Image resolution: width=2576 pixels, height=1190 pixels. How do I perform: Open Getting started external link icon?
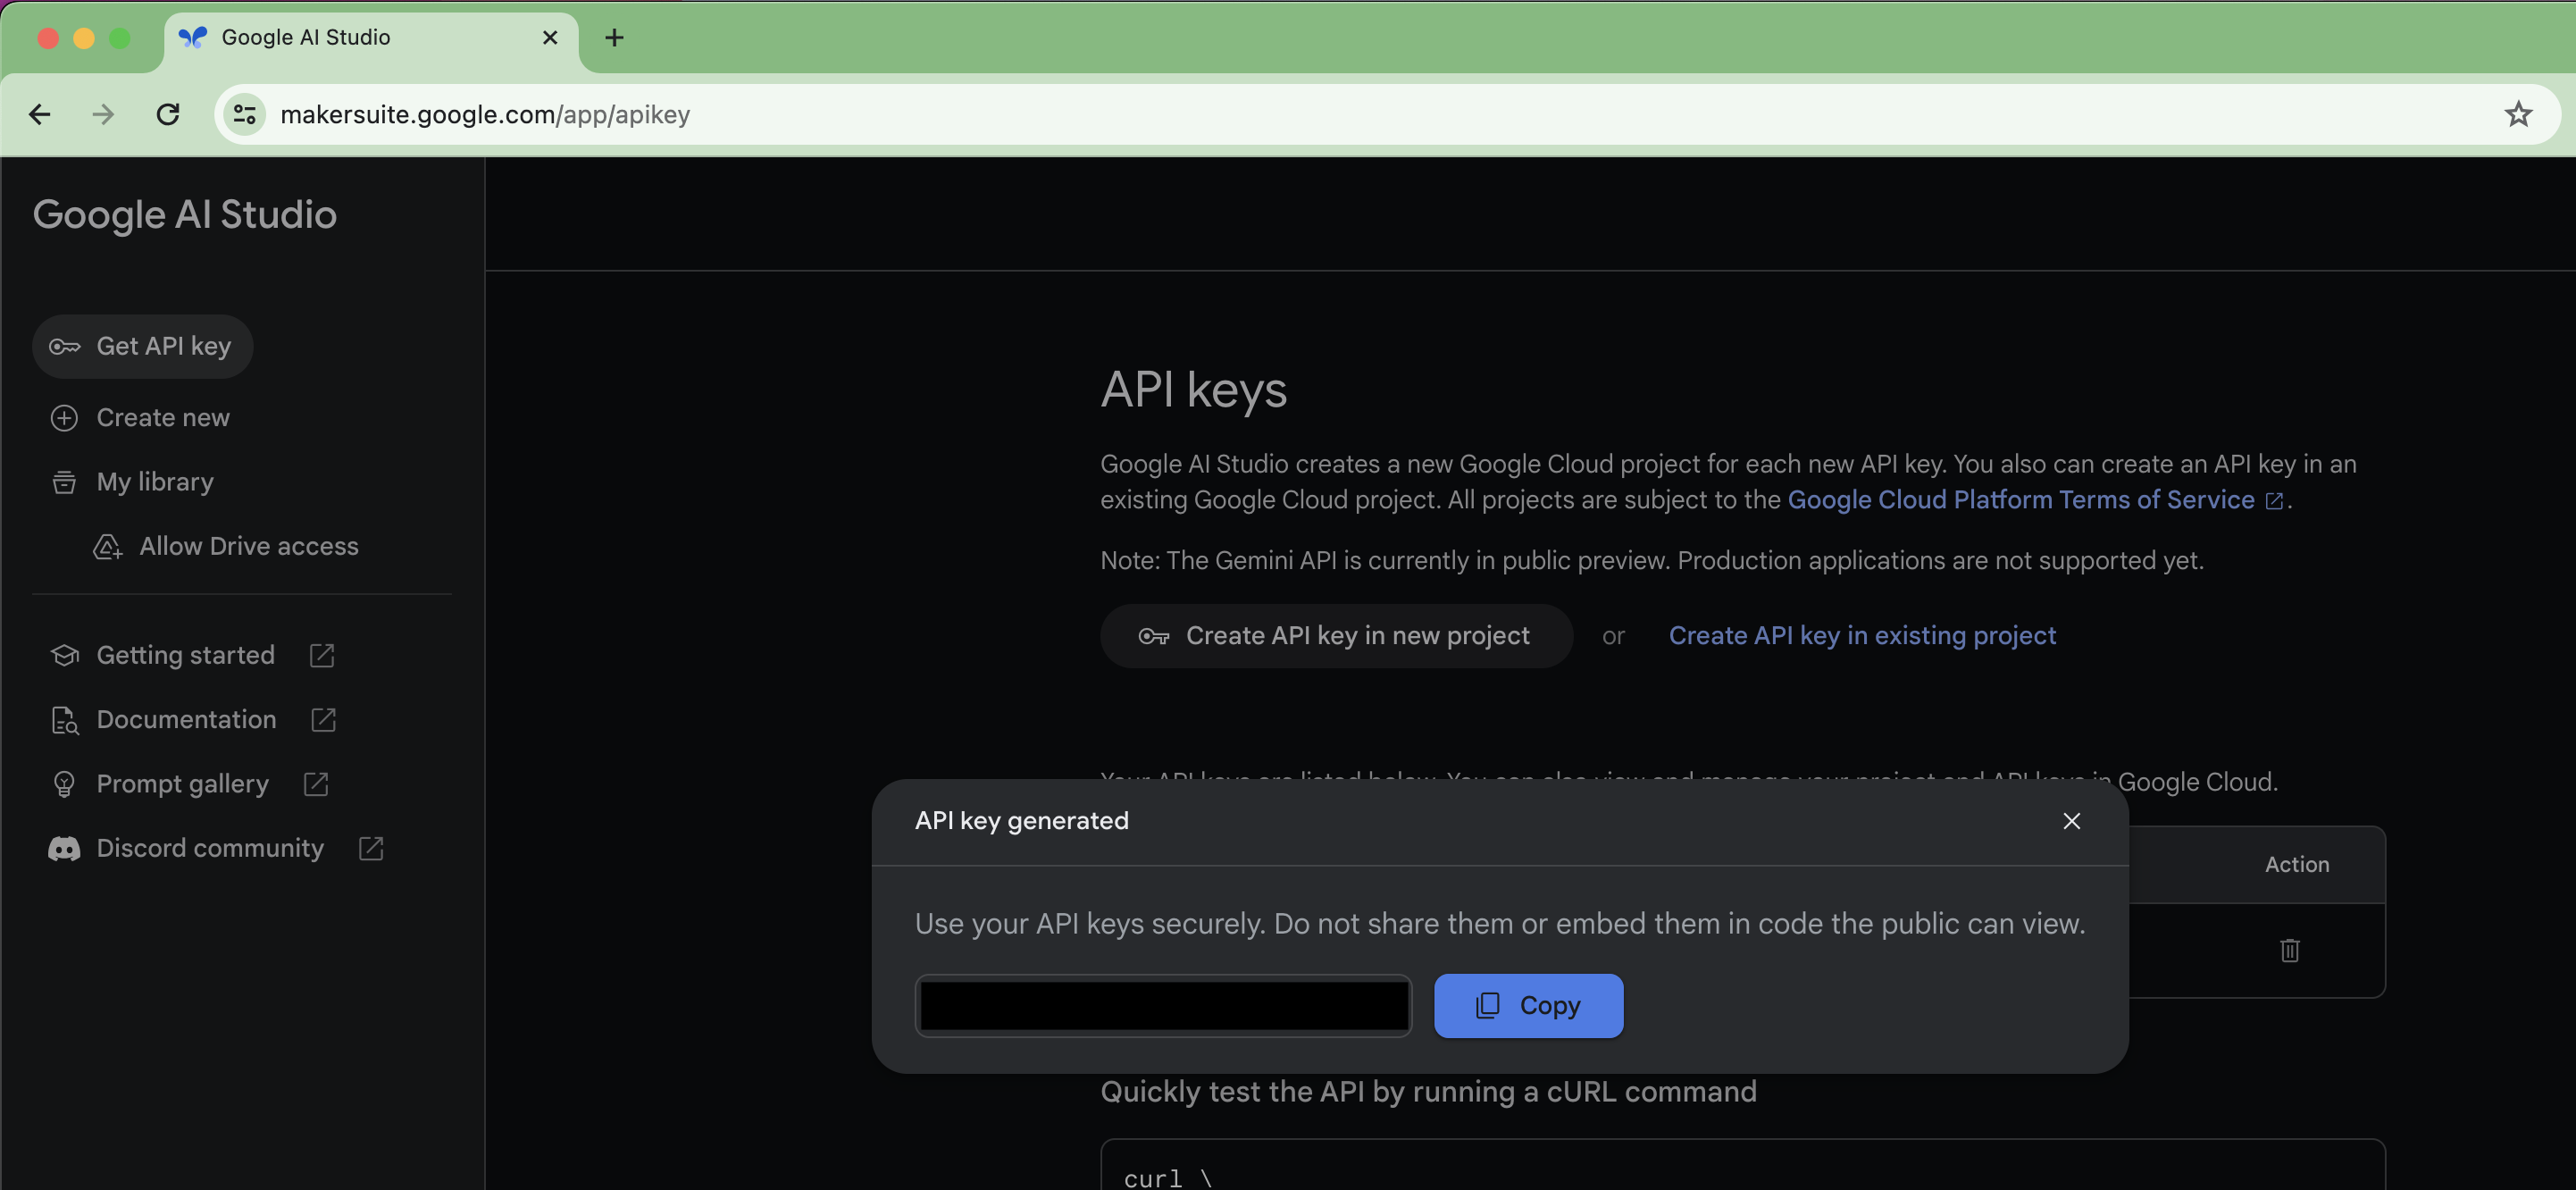pyautogui.click(x=321, y=655)
